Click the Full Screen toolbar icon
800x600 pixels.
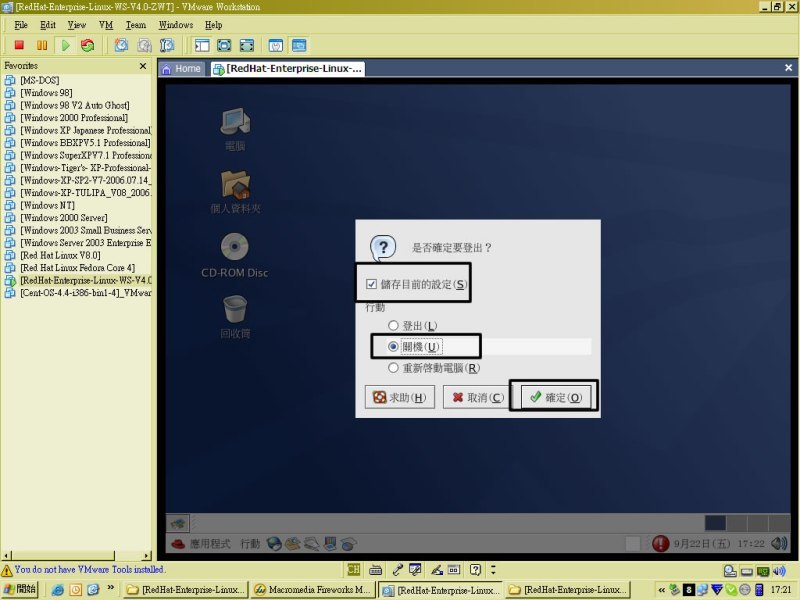click(x=246, y=45)
